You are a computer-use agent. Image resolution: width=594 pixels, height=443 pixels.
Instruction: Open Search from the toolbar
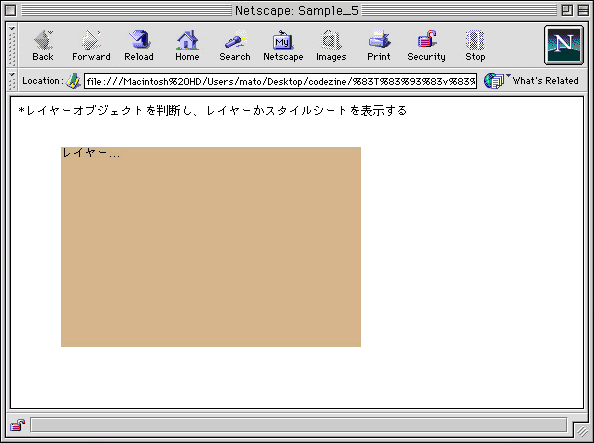point(235,45)
